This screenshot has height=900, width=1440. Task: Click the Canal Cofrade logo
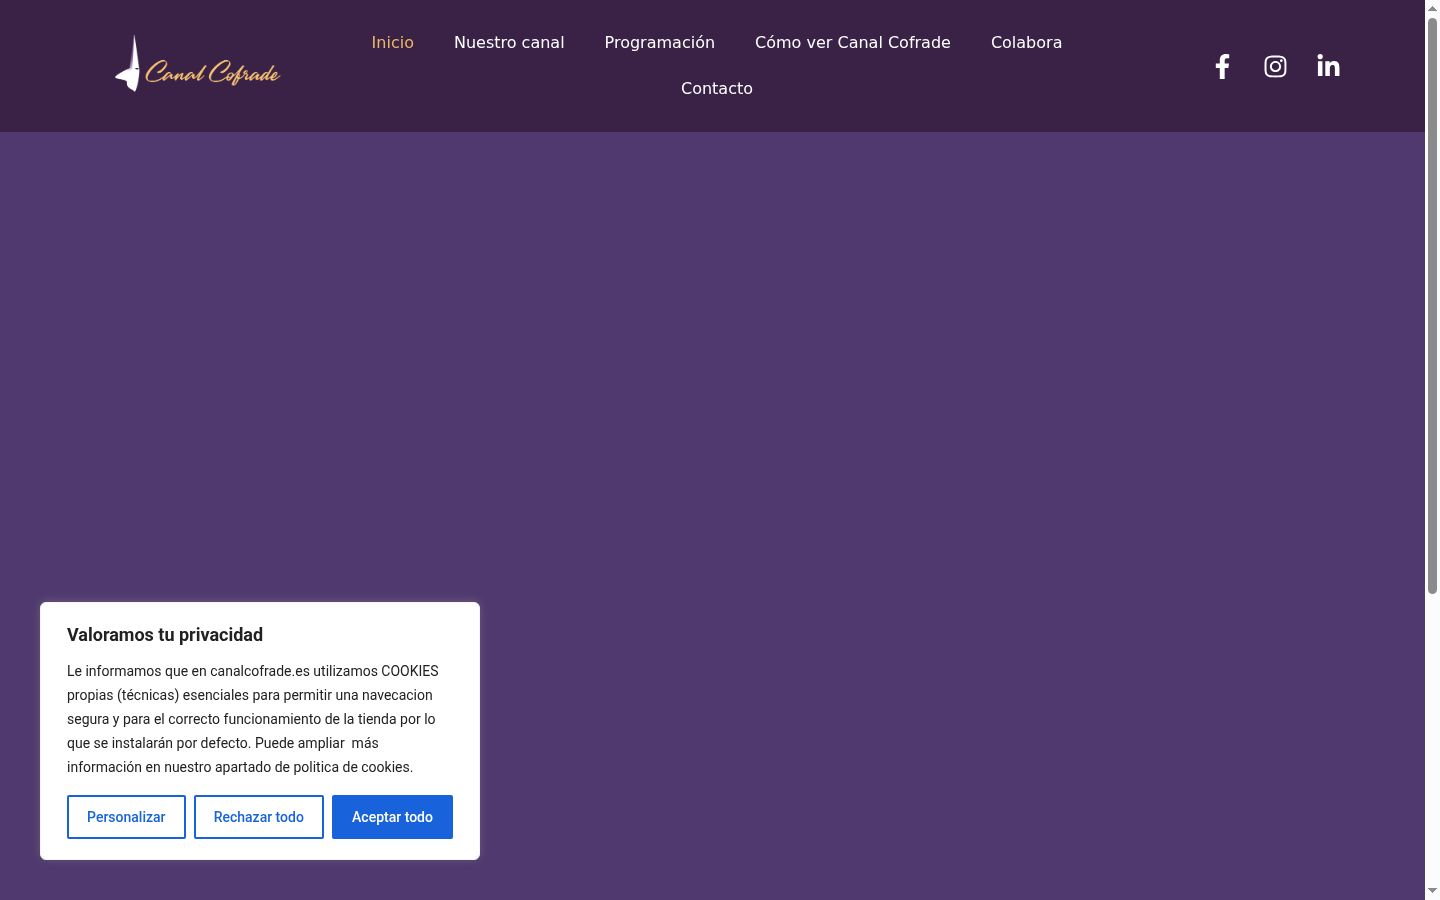[197, 64]
